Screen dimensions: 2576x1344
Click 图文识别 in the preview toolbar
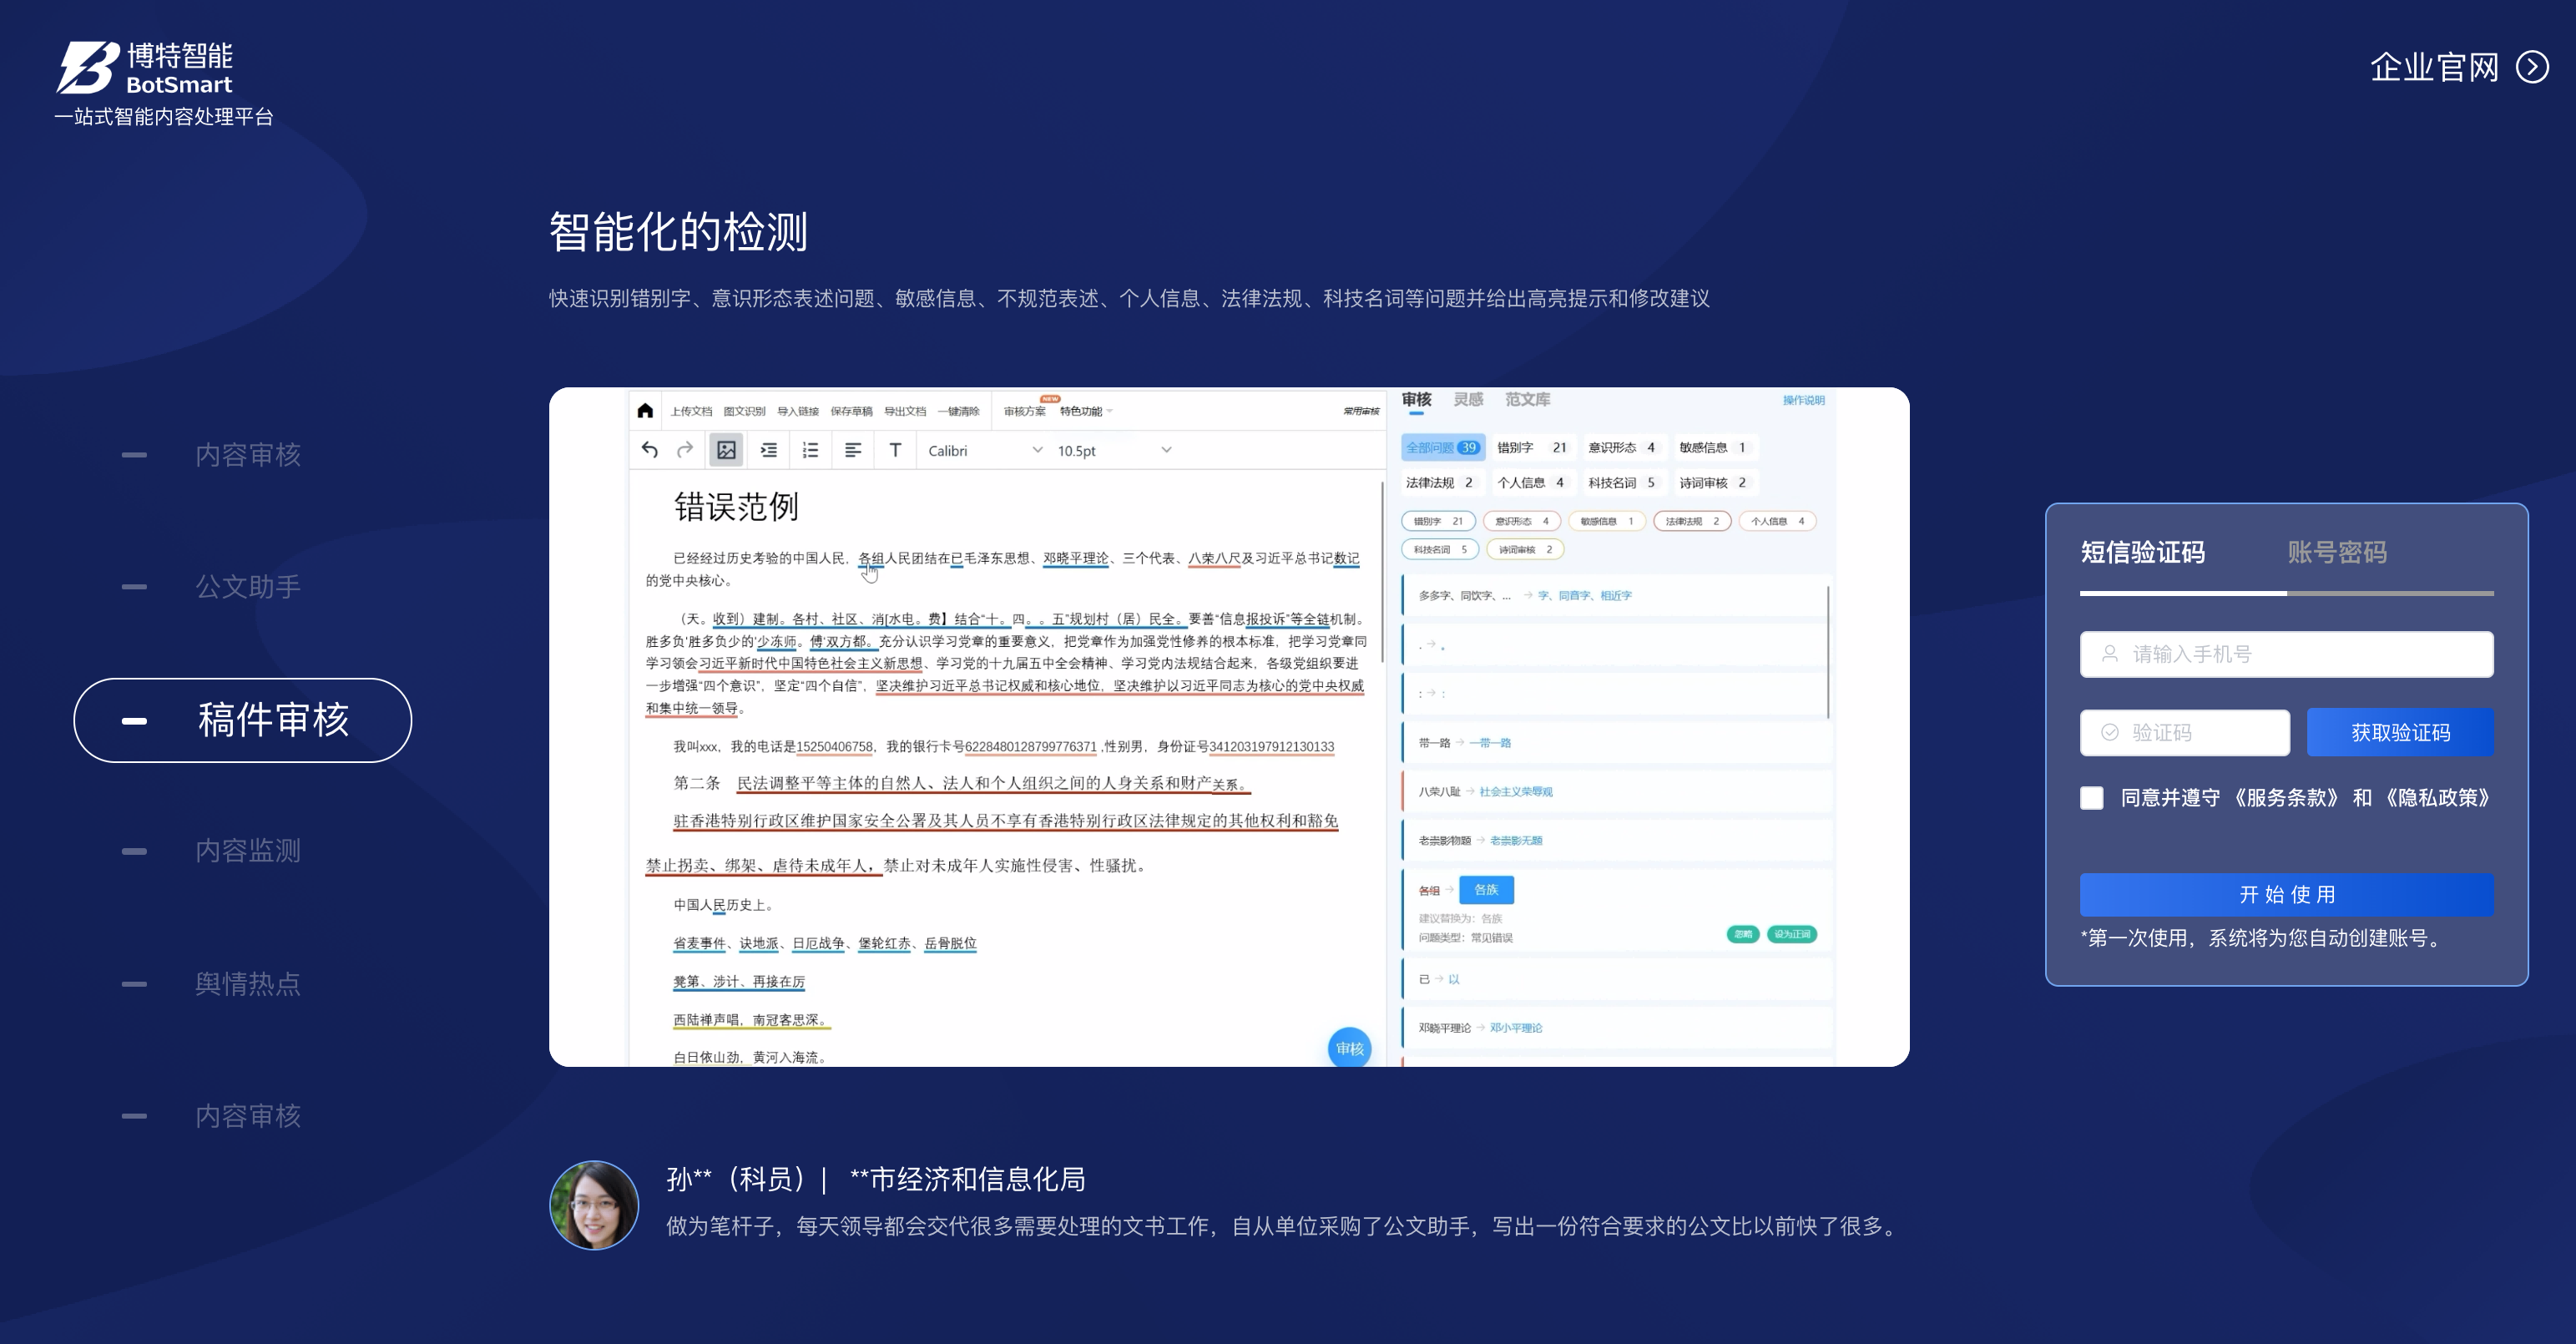(744, 411)
